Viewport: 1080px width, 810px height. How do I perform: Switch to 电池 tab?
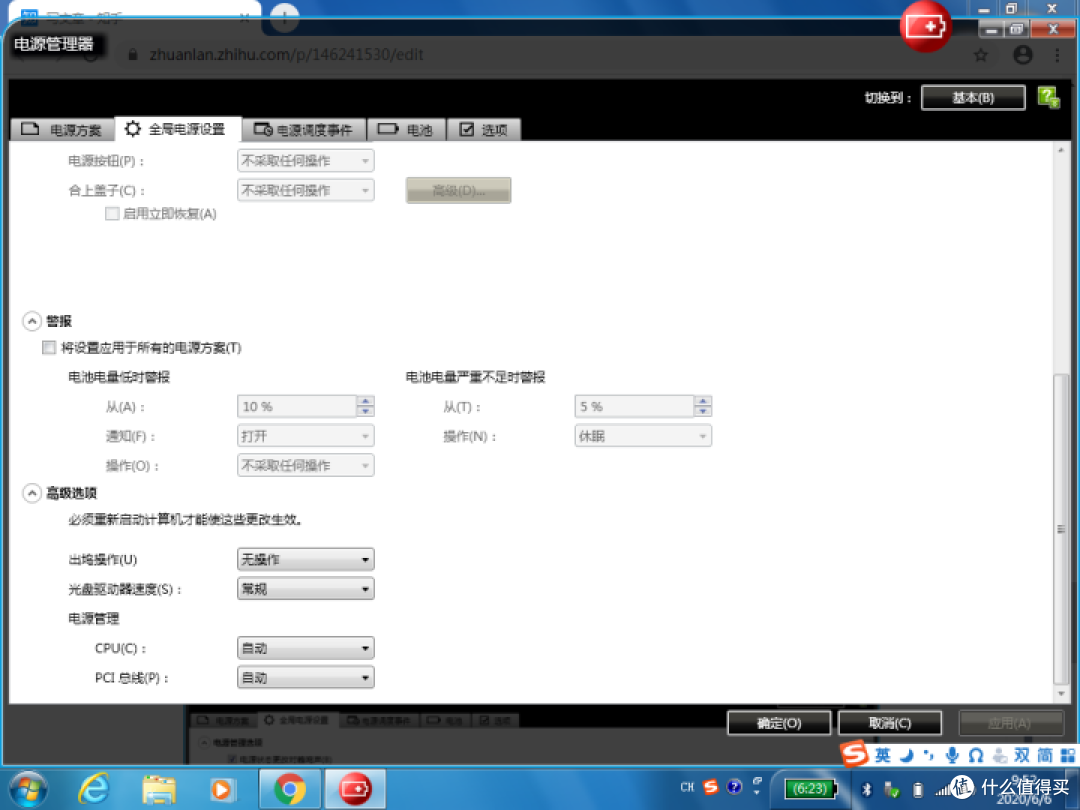pos(406,129)
